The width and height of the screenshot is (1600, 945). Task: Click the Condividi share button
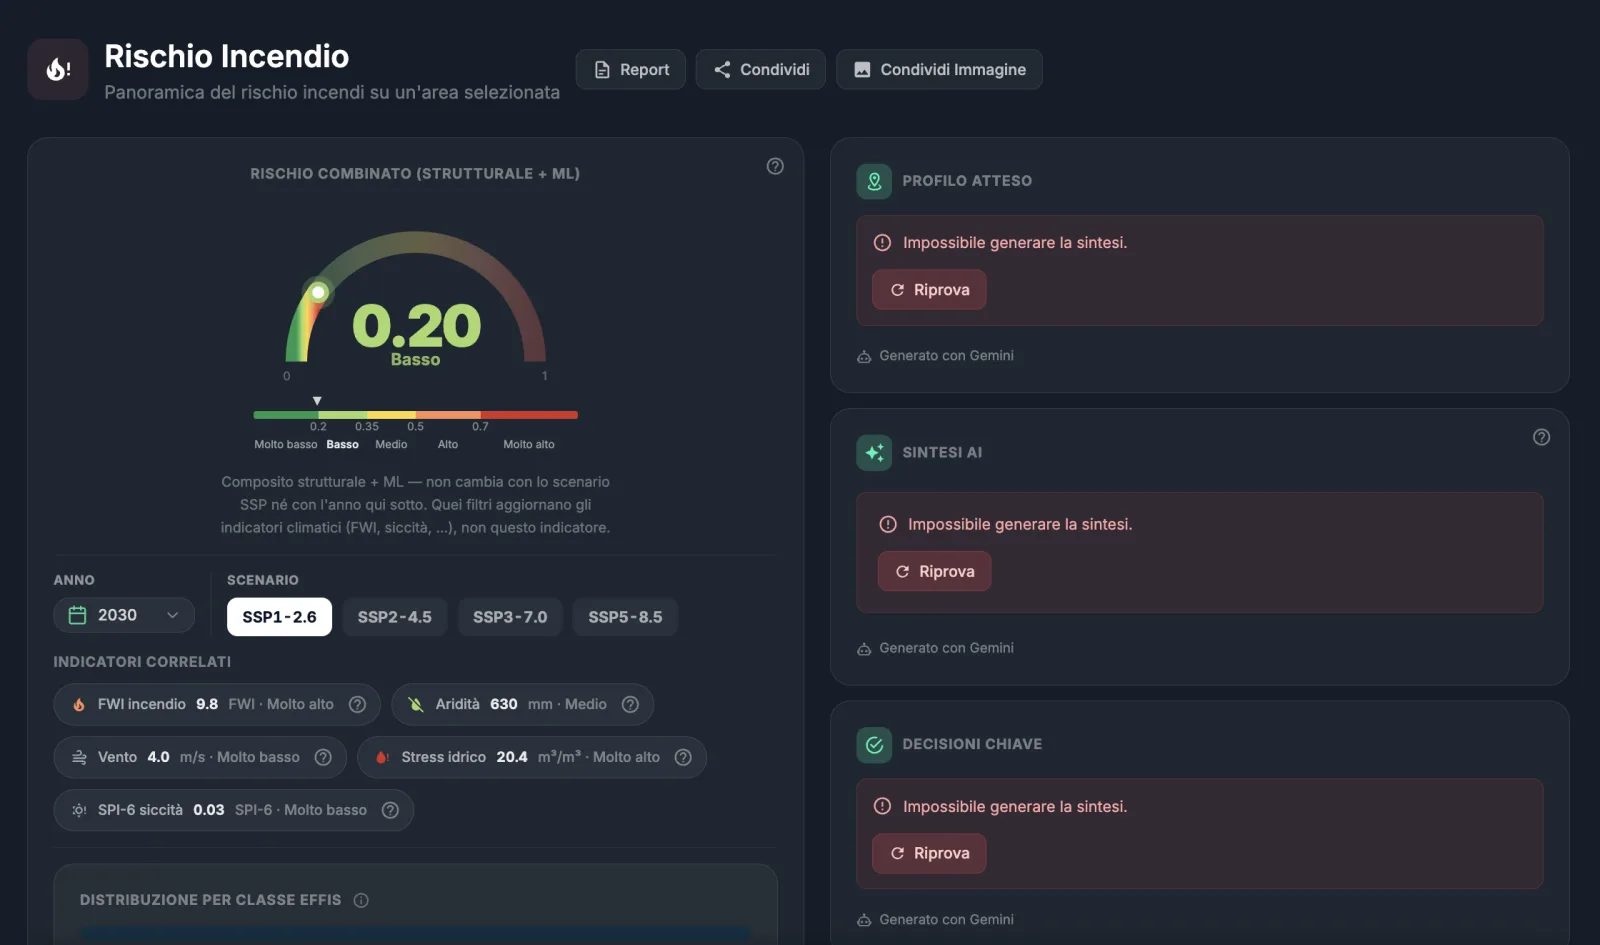[x=761, y=69]
